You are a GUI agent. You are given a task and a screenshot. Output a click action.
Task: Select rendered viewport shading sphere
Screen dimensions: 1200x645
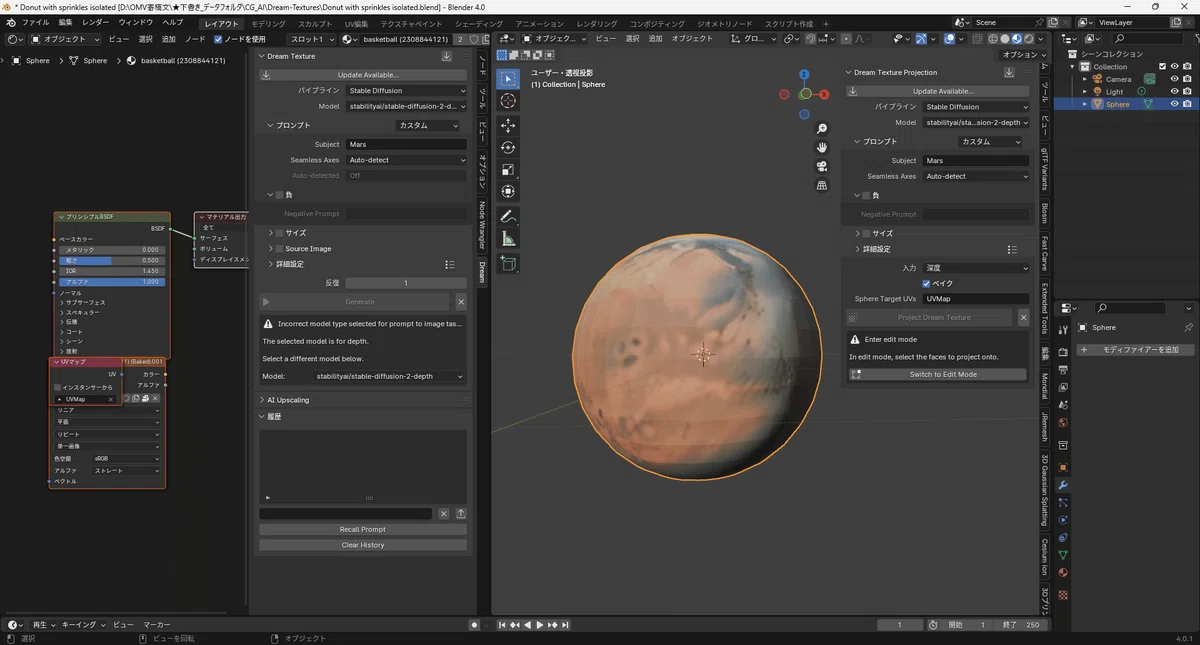click(x=1027, y=39)
